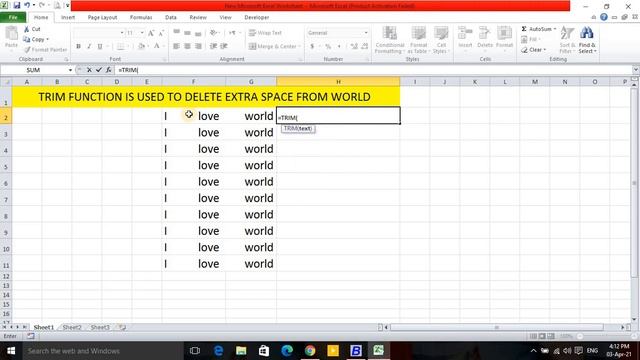Open the File tab
Viewport: 640px width, 360px height.
coord(13,17)
